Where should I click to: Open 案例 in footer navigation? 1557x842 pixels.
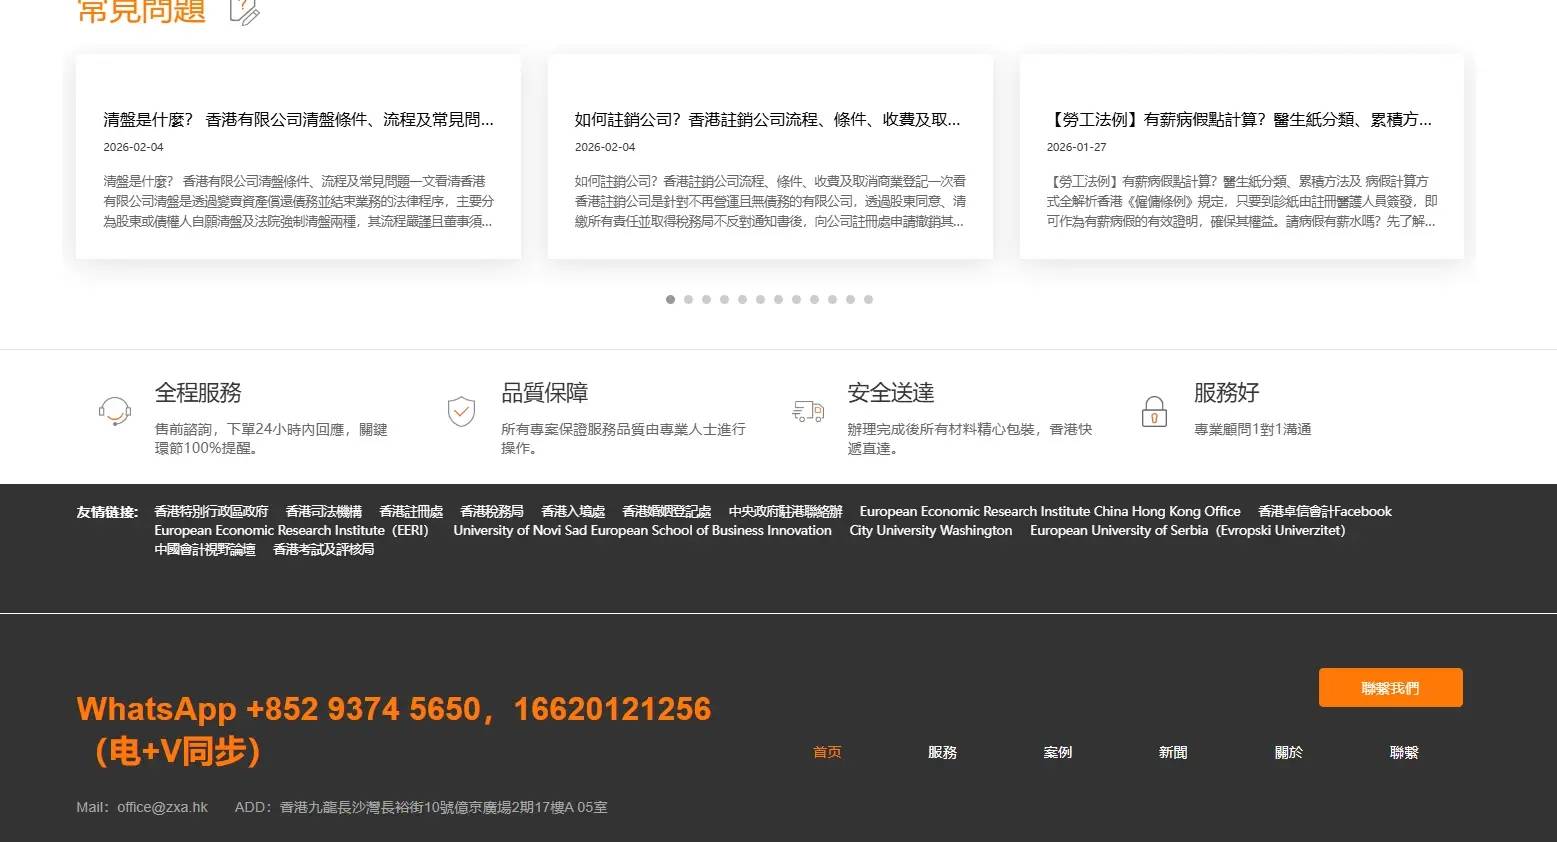[1057, 752]
